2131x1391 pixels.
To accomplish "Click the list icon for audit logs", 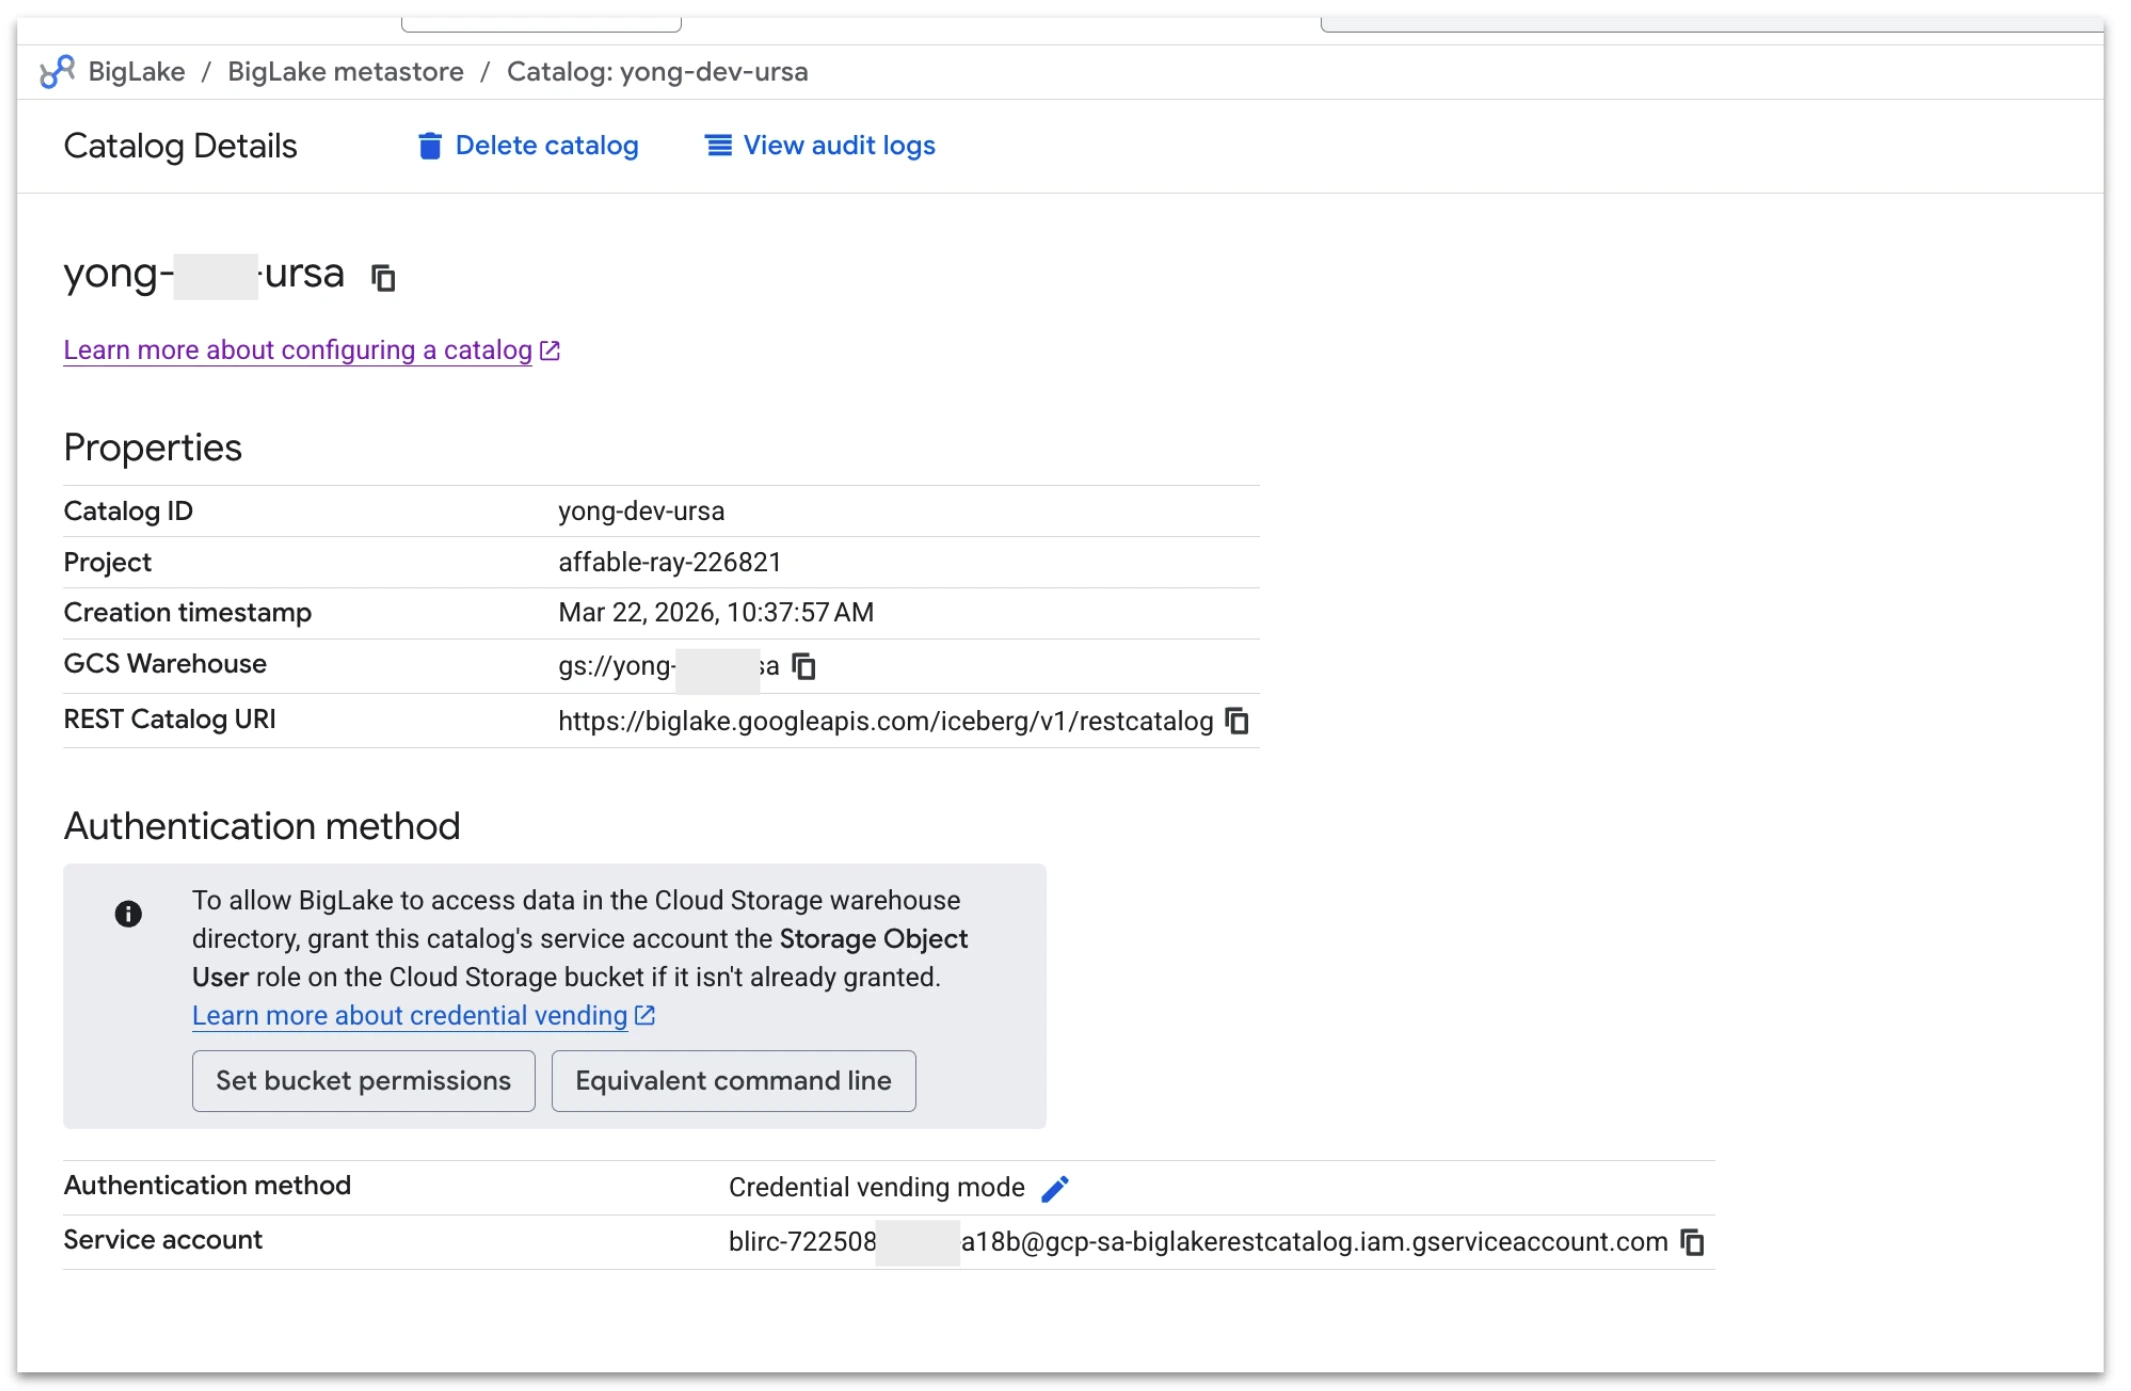I will pyautogui.click(x=718, y=146).
